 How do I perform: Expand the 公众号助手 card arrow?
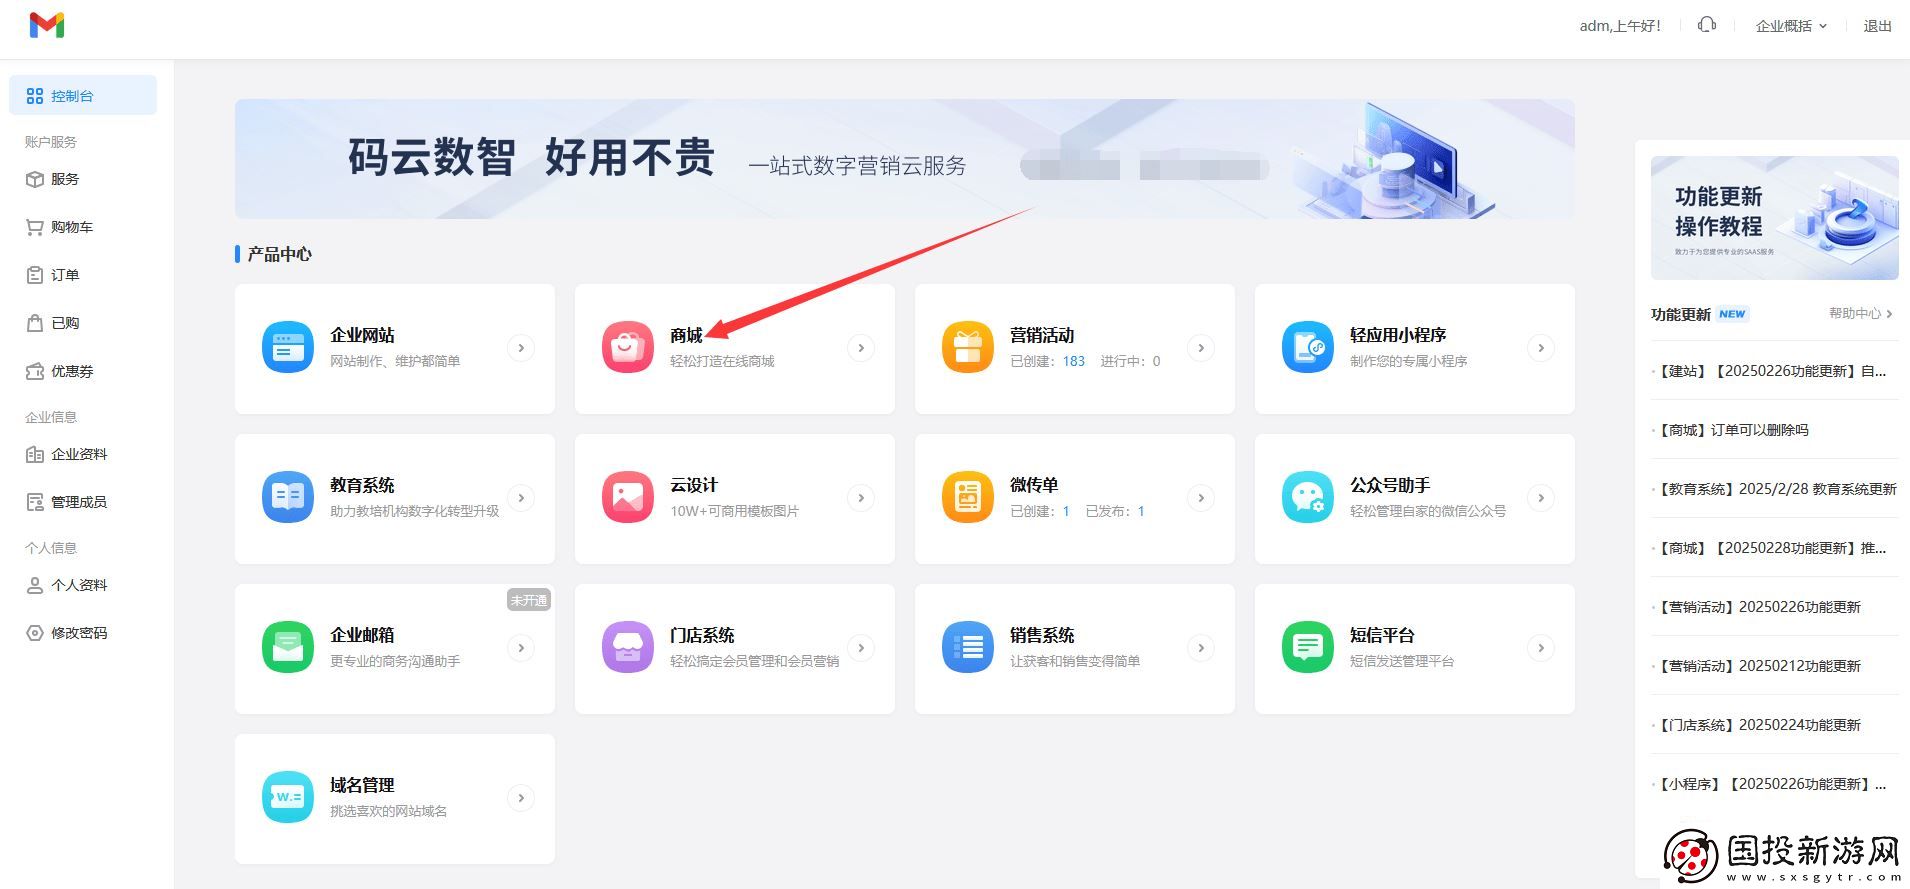click(1540, 498)
